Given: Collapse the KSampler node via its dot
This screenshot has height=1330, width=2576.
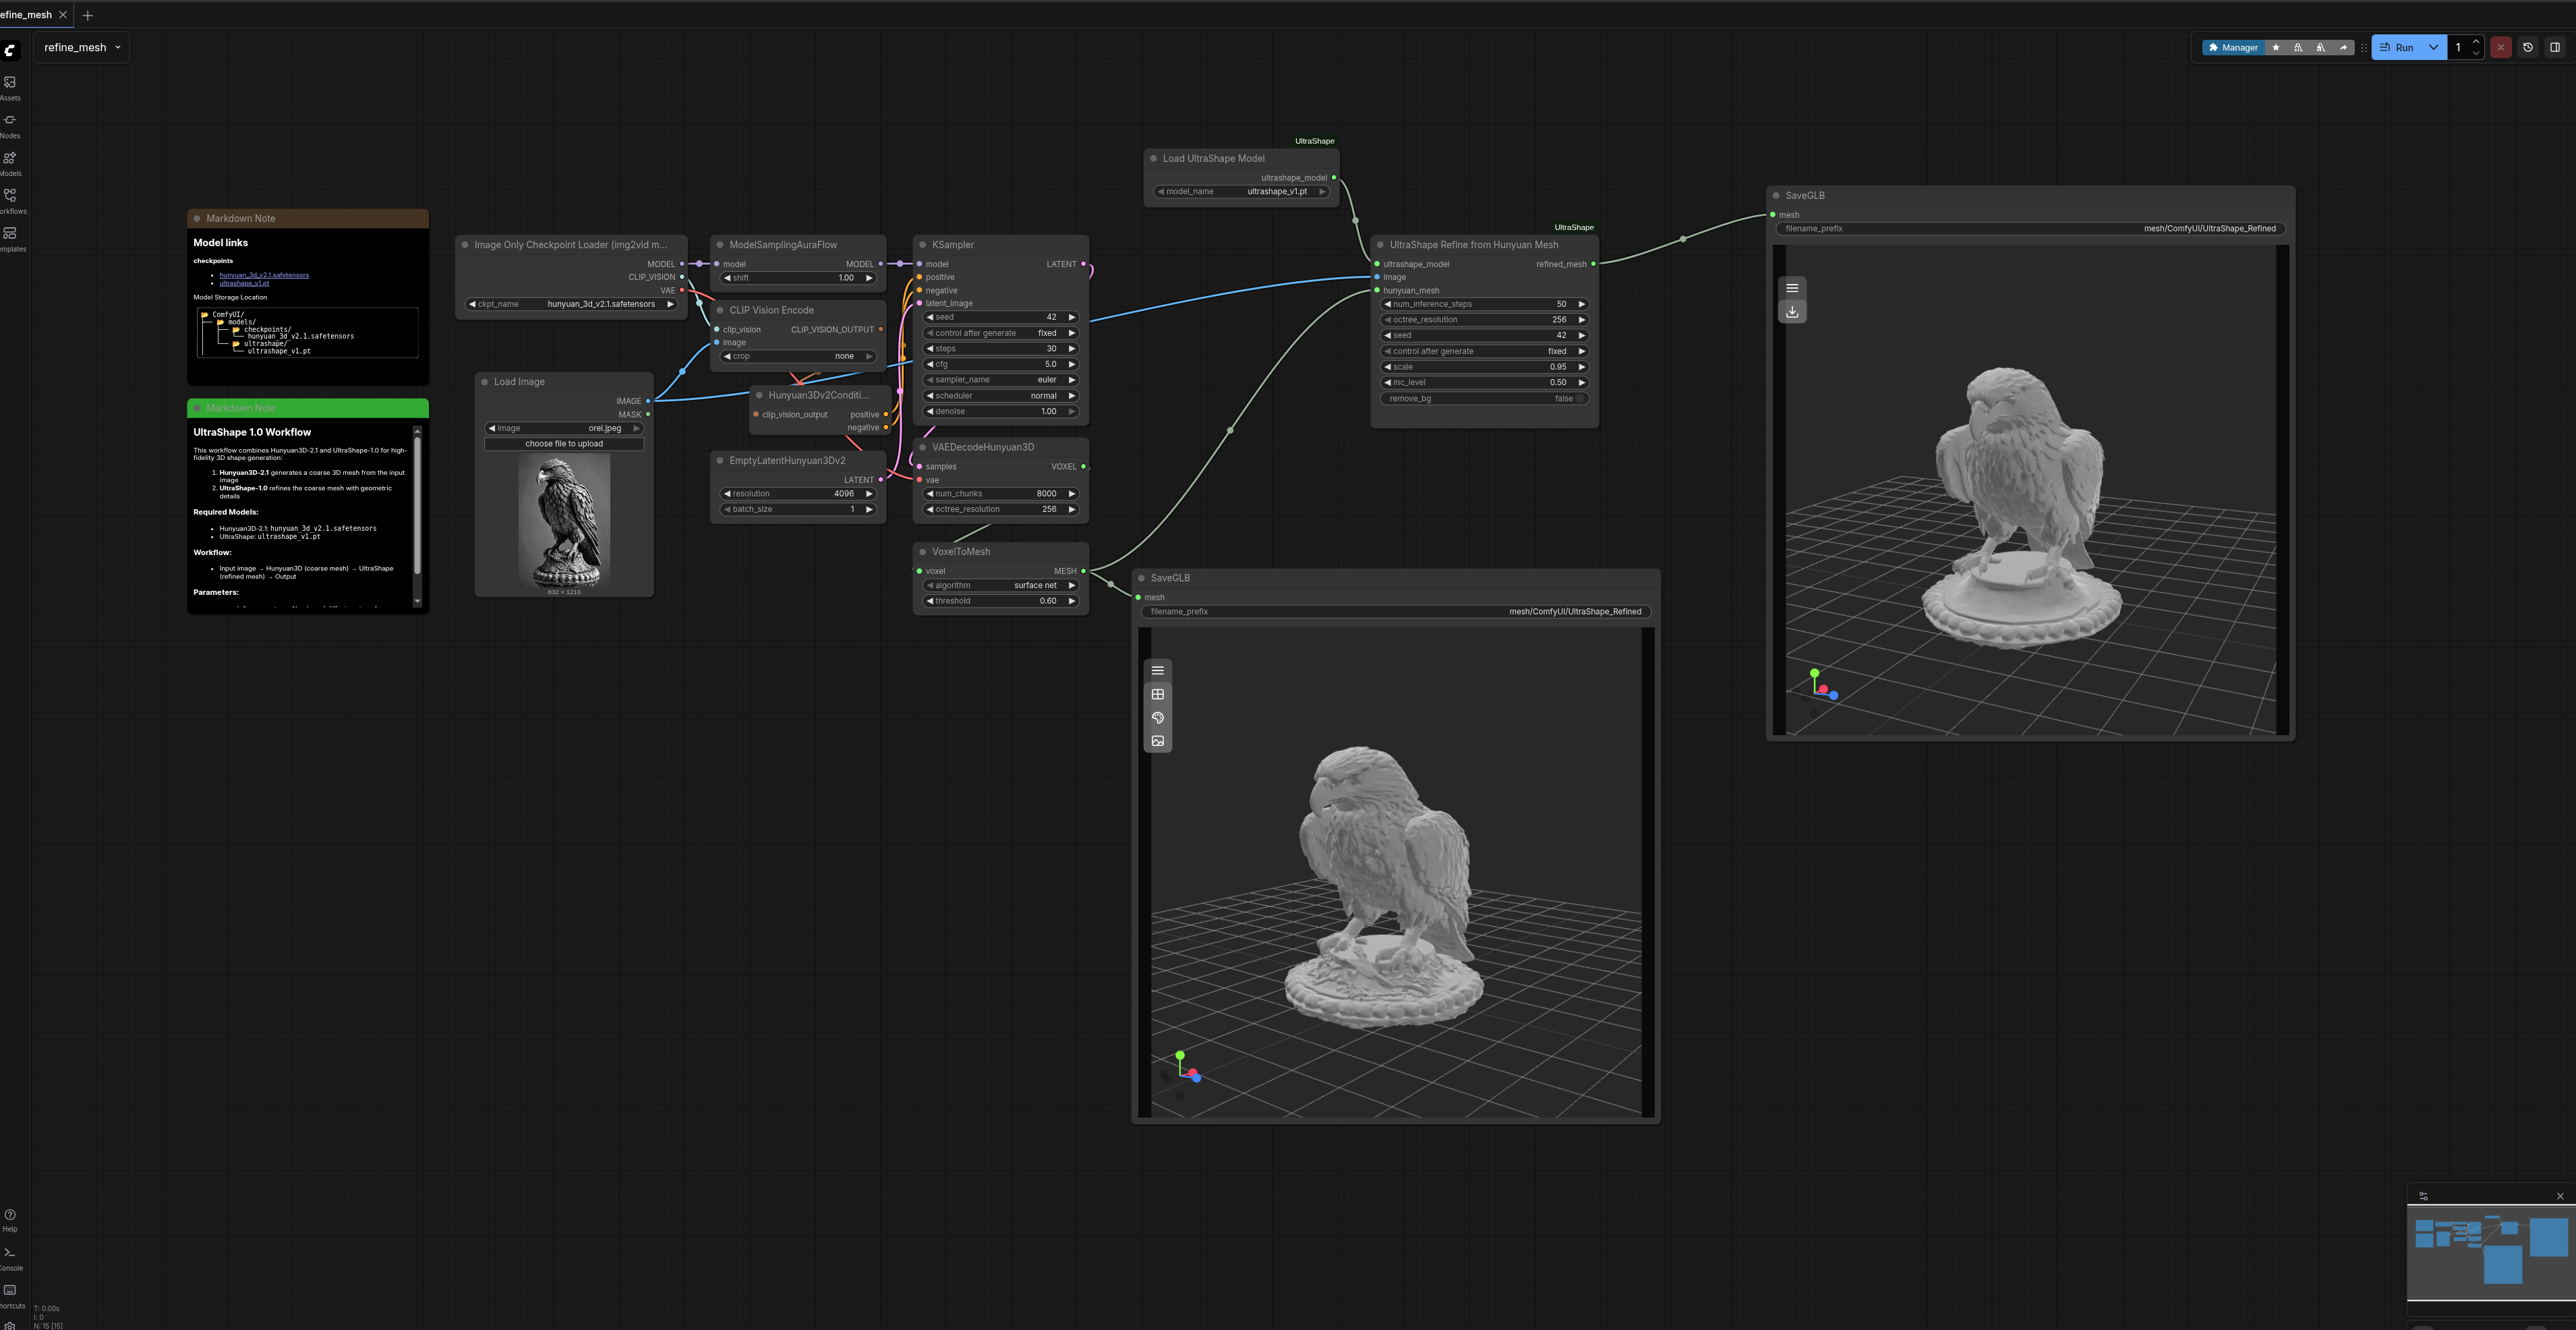Looking at the screenshot, I should pos(922,245).
